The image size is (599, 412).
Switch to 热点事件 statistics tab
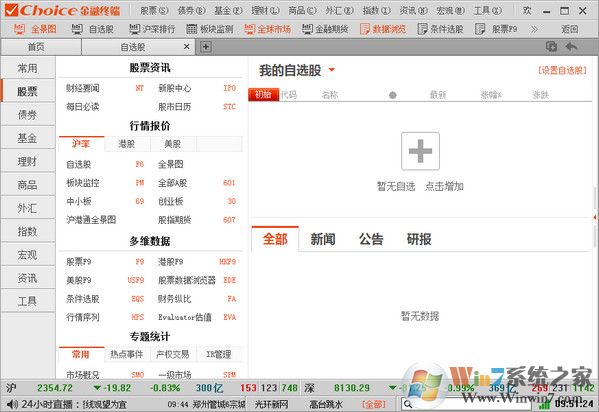(127, 354)
